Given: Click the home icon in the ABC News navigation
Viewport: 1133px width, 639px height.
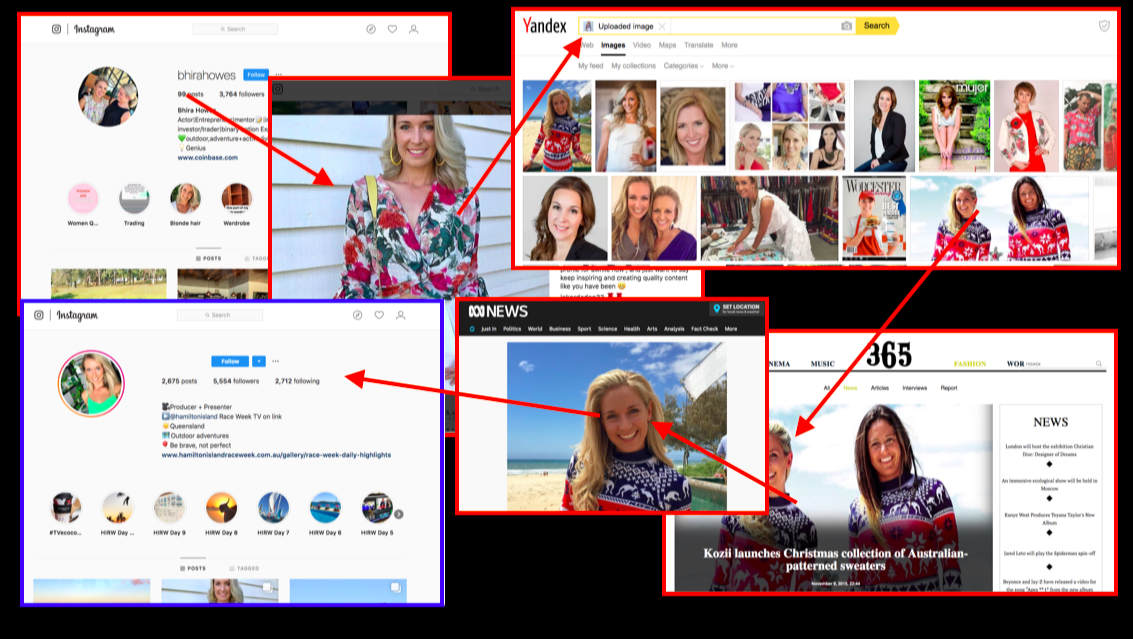Looking at the screenshot, I should click(x=472, y=329).
